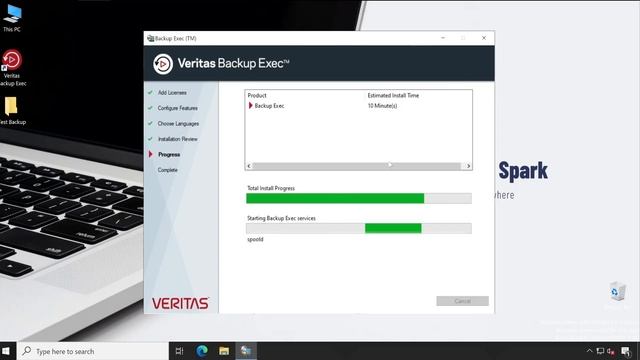Open the Test Backup desktop folder
This screenshot has height=360, width=640.
(12, 110)
